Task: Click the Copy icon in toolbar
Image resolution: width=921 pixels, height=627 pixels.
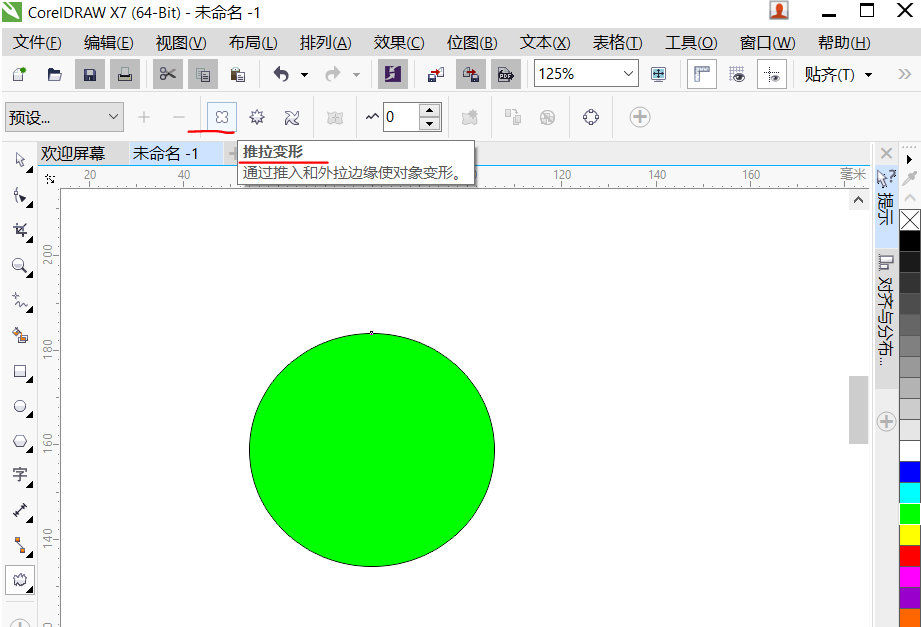Action: coord(203,75)
